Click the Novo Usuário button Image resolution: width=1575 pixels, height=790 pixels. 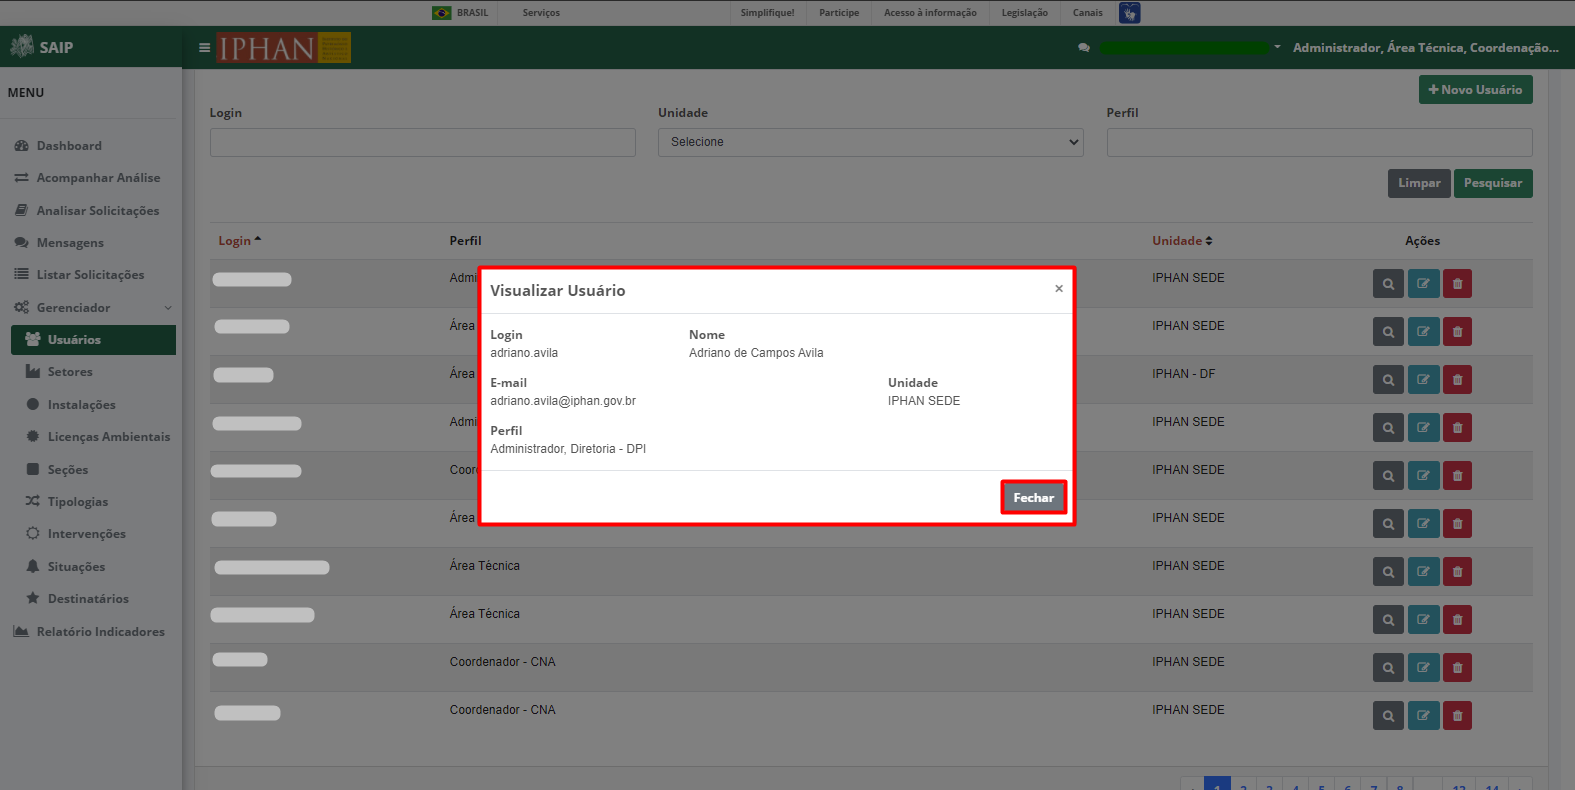click(1475, 90)
